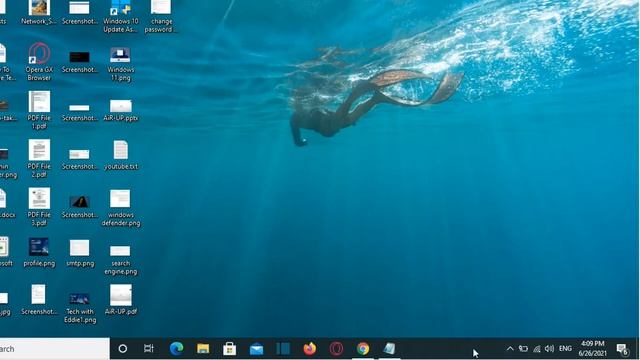This screenshot has width=640, height=360.
Task: Open the Mail app on taskbar
Action: click(x=256, y=349)
